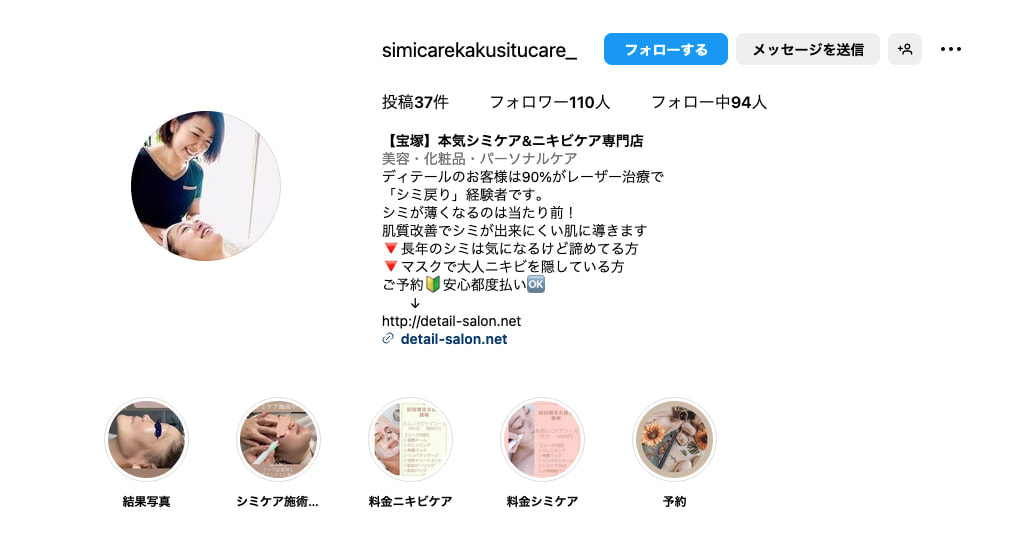
Task: Click the 結果写真 label text
Action: click(x=146, y=501)
